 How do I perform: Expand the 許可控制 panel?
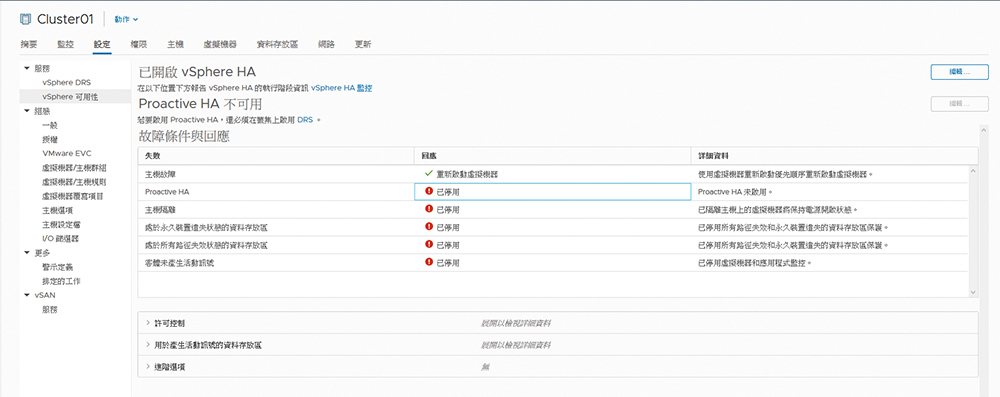click(148, 324)
